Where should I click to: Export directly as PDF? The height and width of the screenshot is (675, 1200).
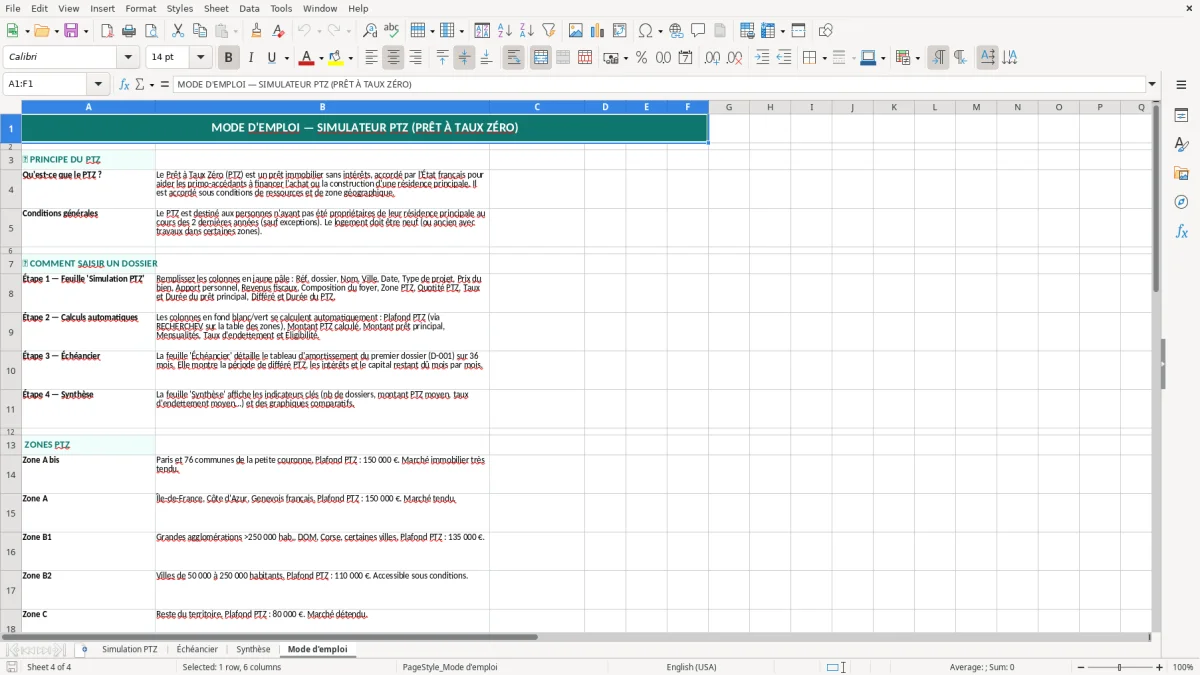click(x=107, y=31)
